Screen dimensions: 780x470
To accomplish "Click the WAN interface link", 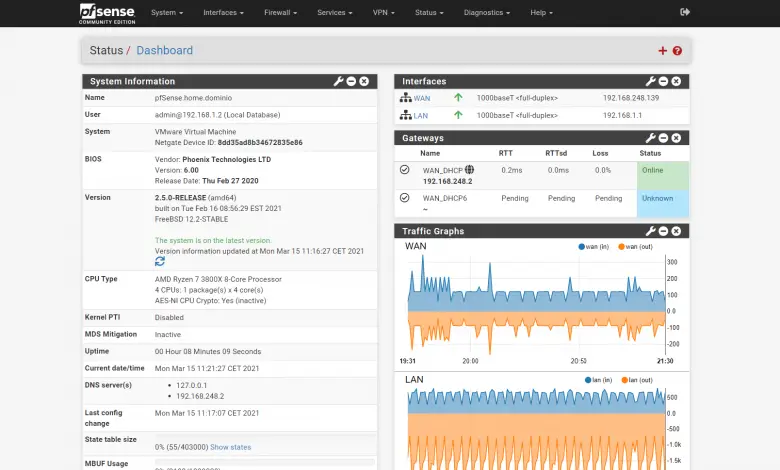I will pyautogui.click(x=424, y=98).
